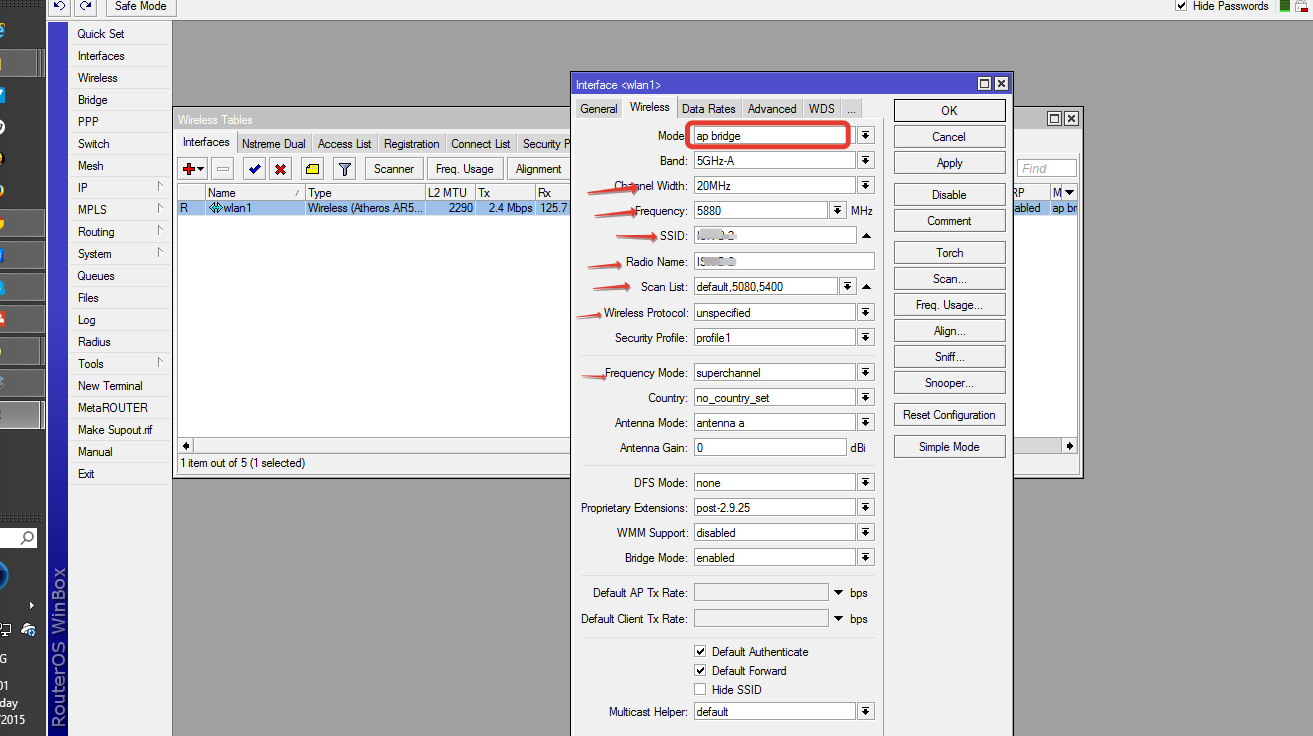Click the Undo arrow icon
Viewport: 1313px width, 736px height.
[x=60, y=6]
